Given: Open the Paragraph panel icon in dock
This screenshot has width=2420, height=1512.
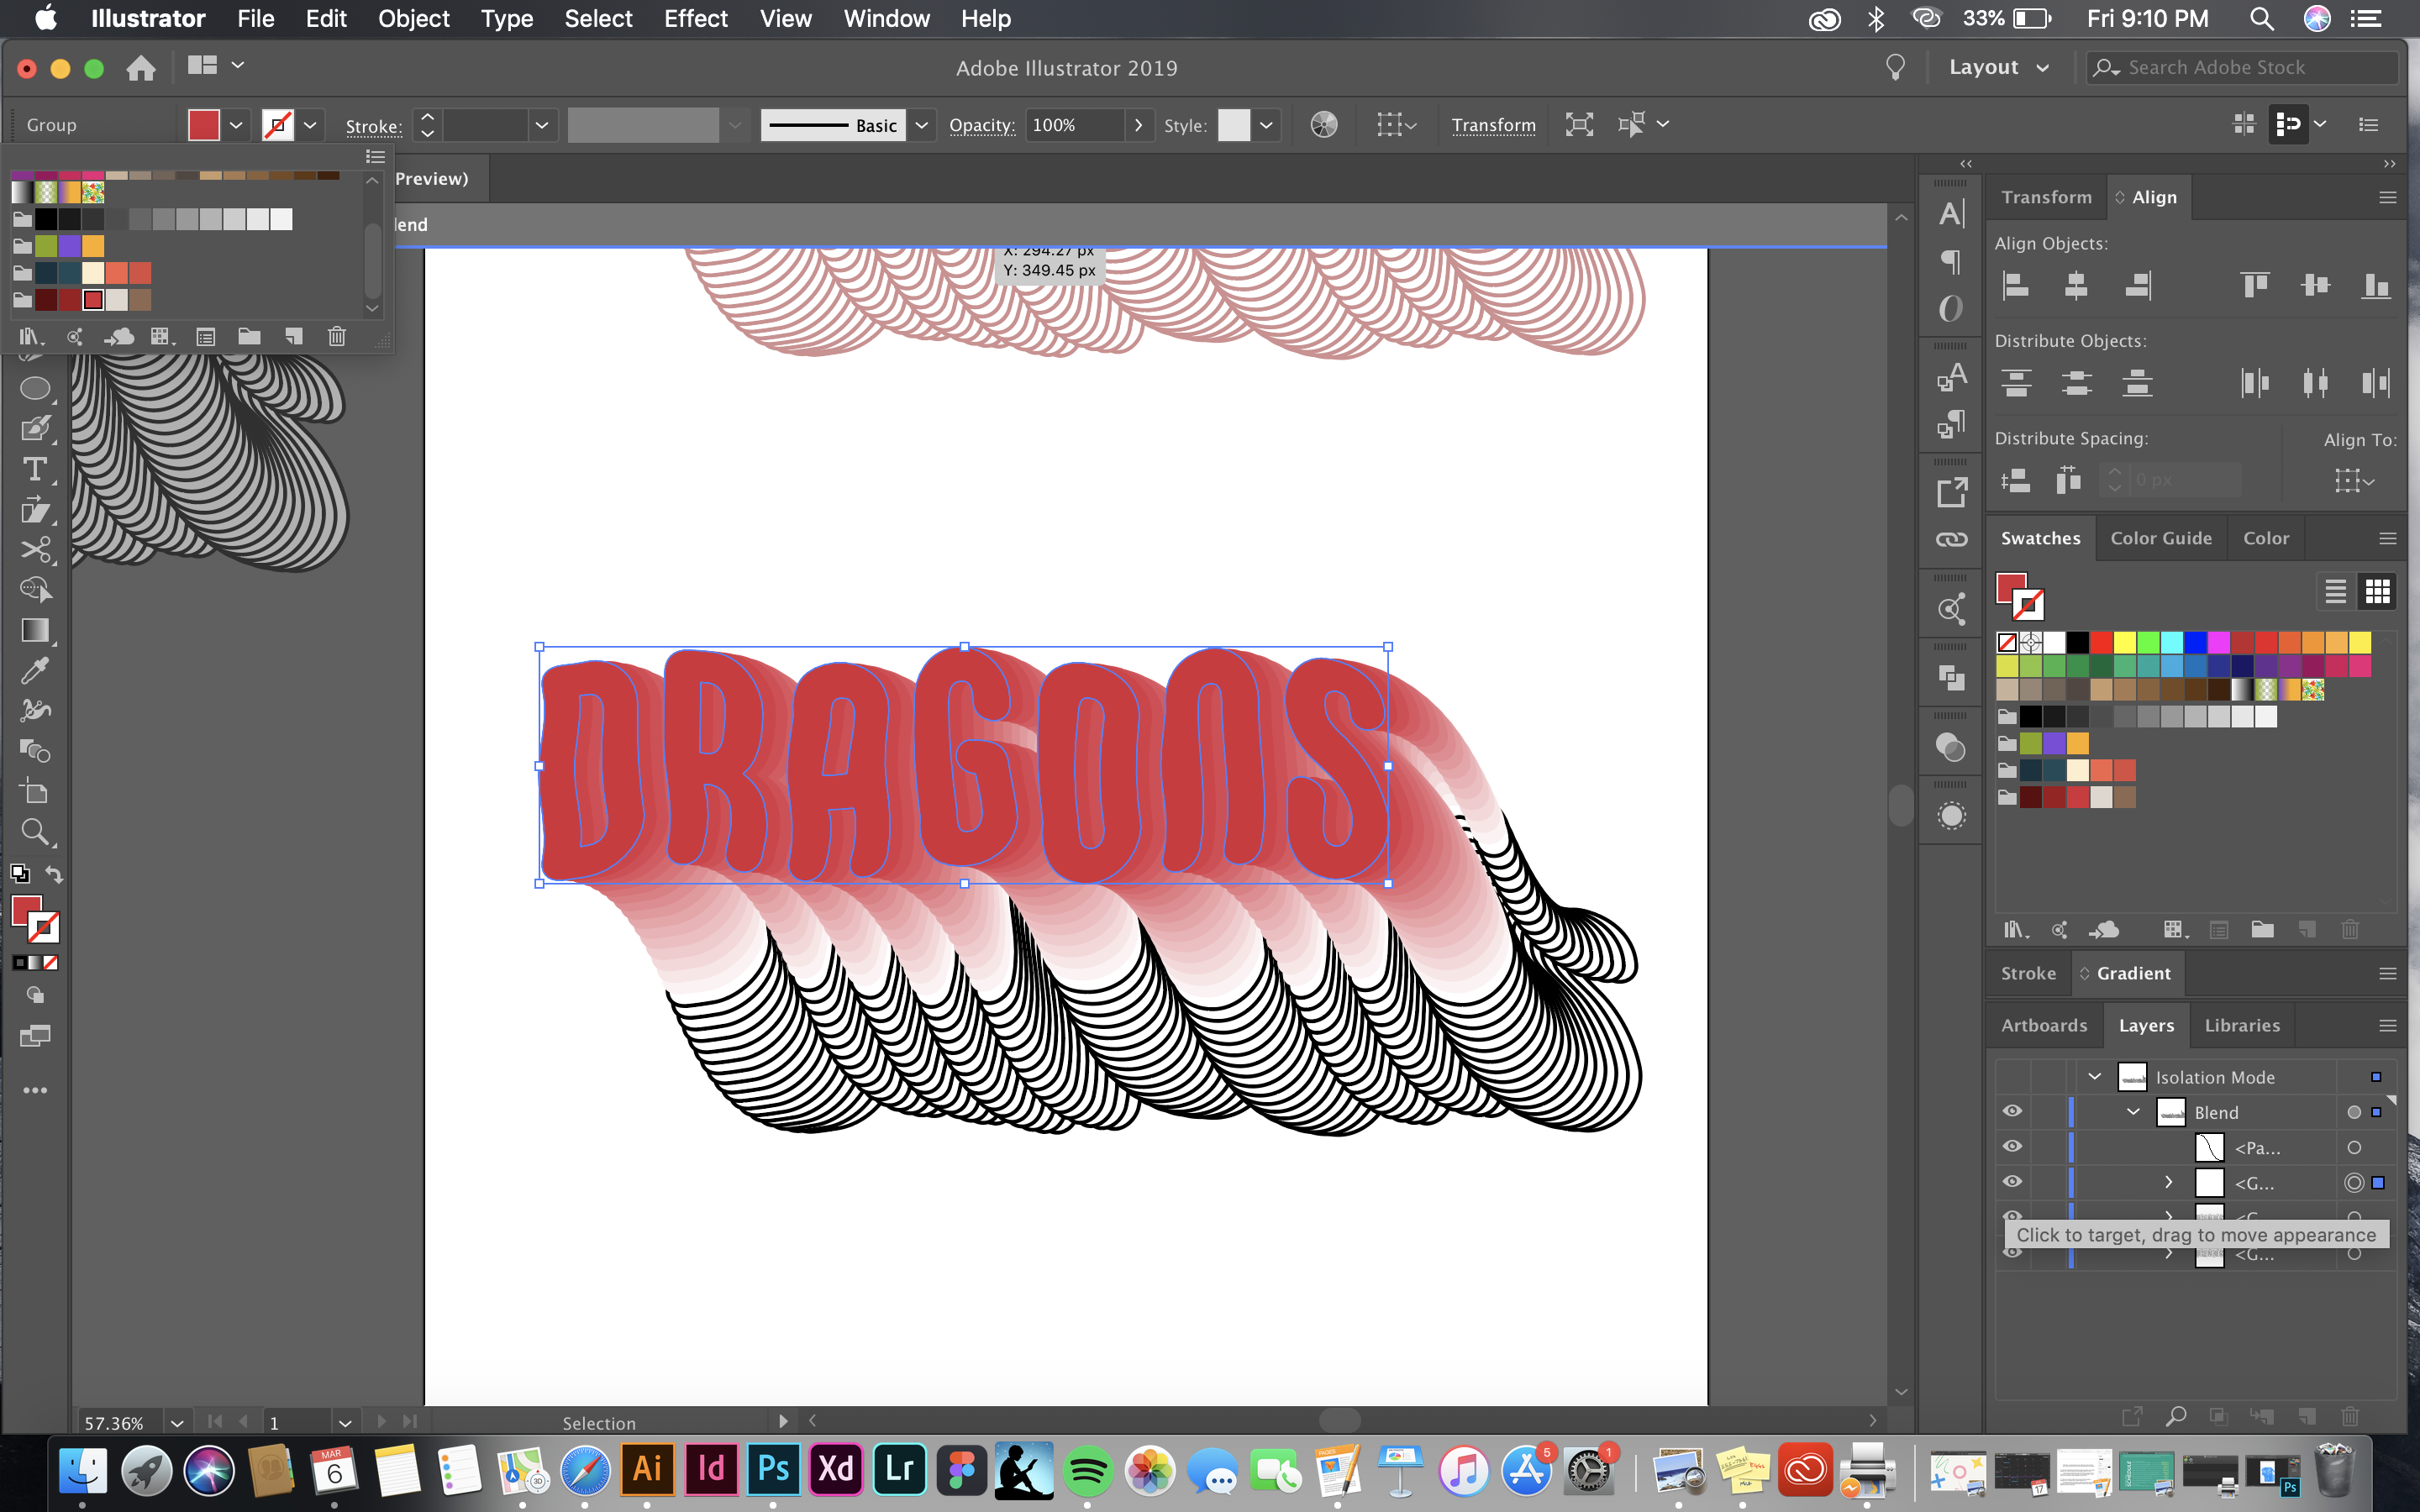Looking at the screenshot, I should click(1951, 261).
